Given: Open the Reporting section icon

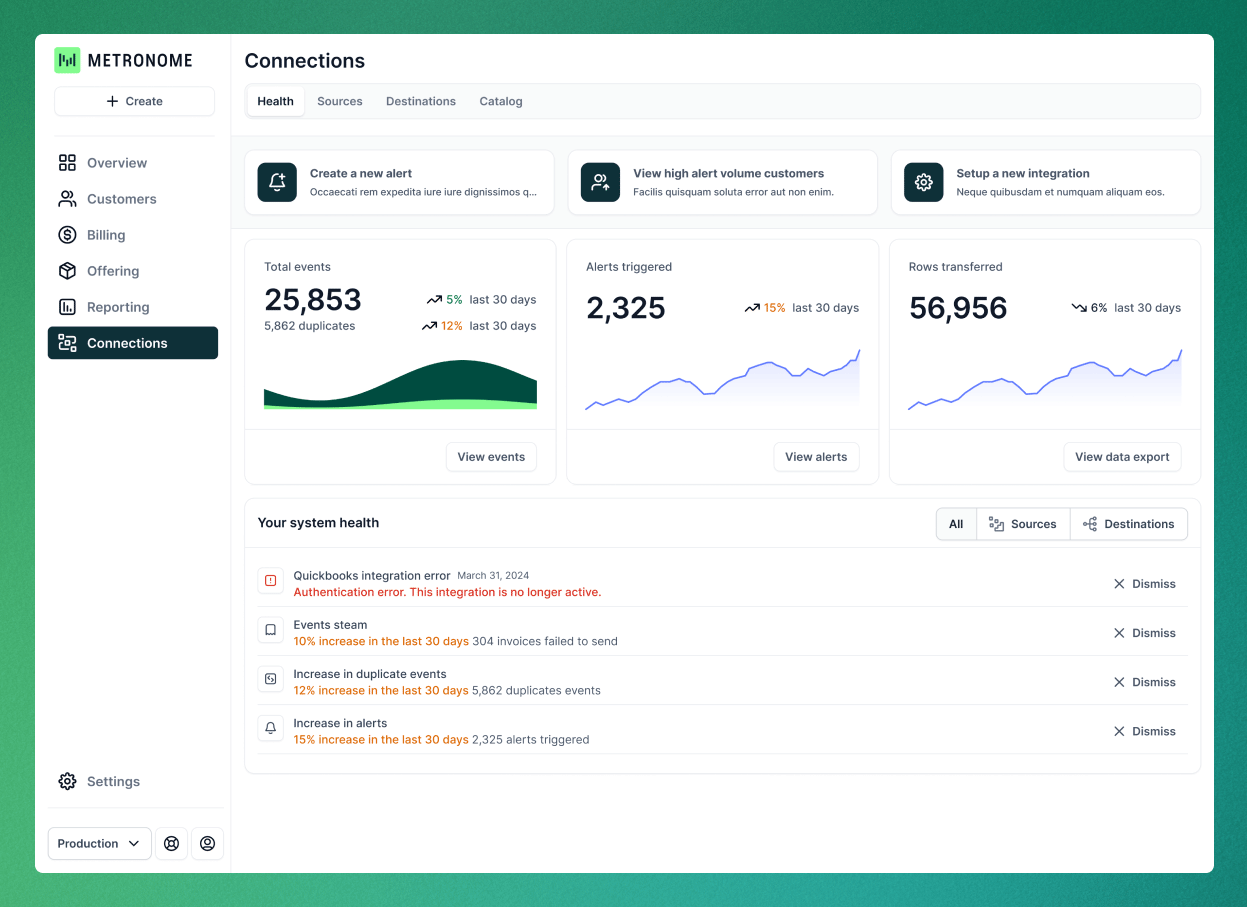Looking at the screenshot, I should 66,306.
